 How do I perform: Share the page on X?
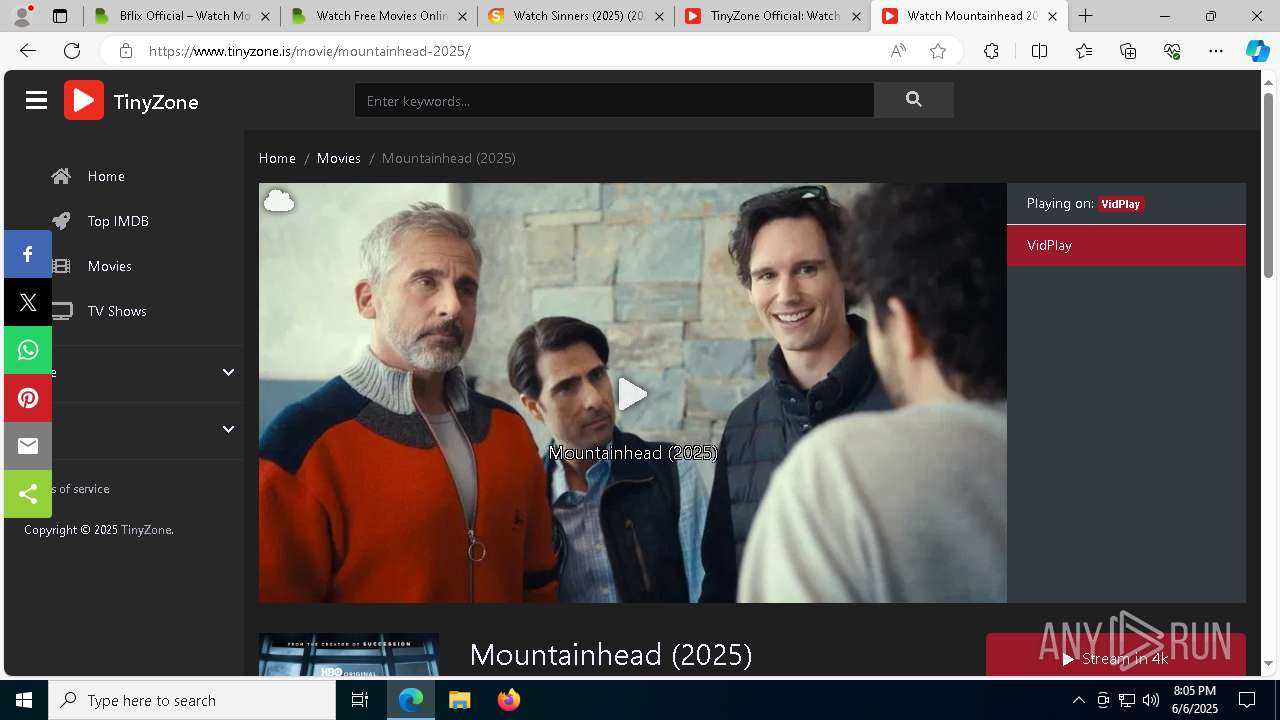(28, 302)
